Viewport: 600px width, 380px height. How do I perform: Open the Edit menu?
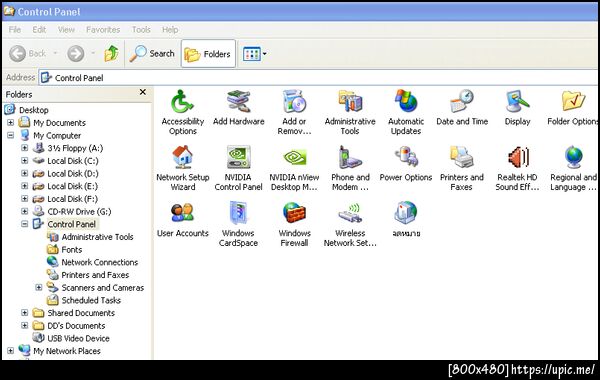coord(39,29)
